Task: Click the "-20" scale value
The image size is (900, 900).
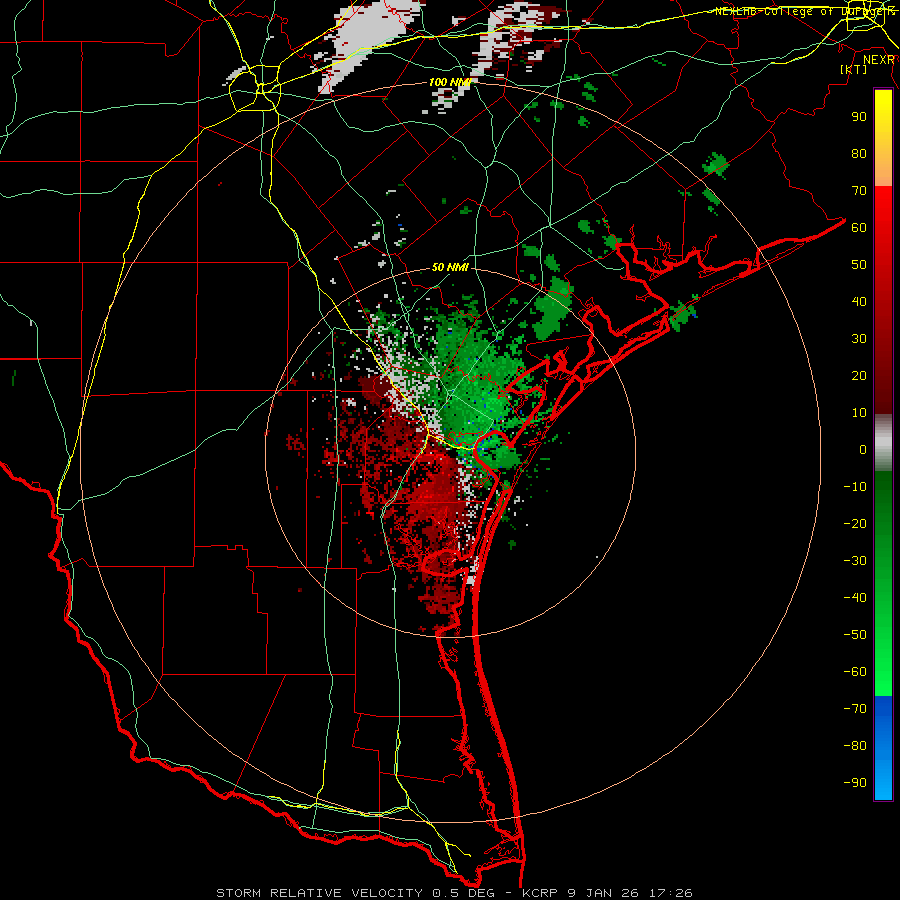Action: [855, 524]
